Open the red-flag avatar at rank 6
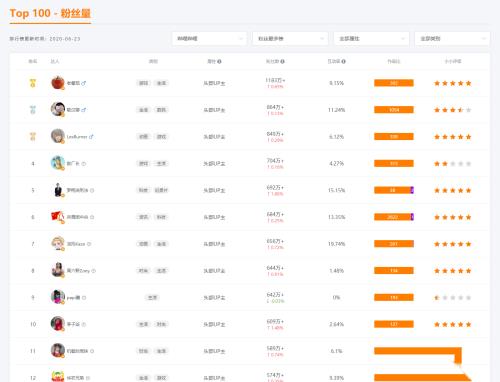This screenshot has width=500, height=382. pyautogui.click(x=58, y=217)
